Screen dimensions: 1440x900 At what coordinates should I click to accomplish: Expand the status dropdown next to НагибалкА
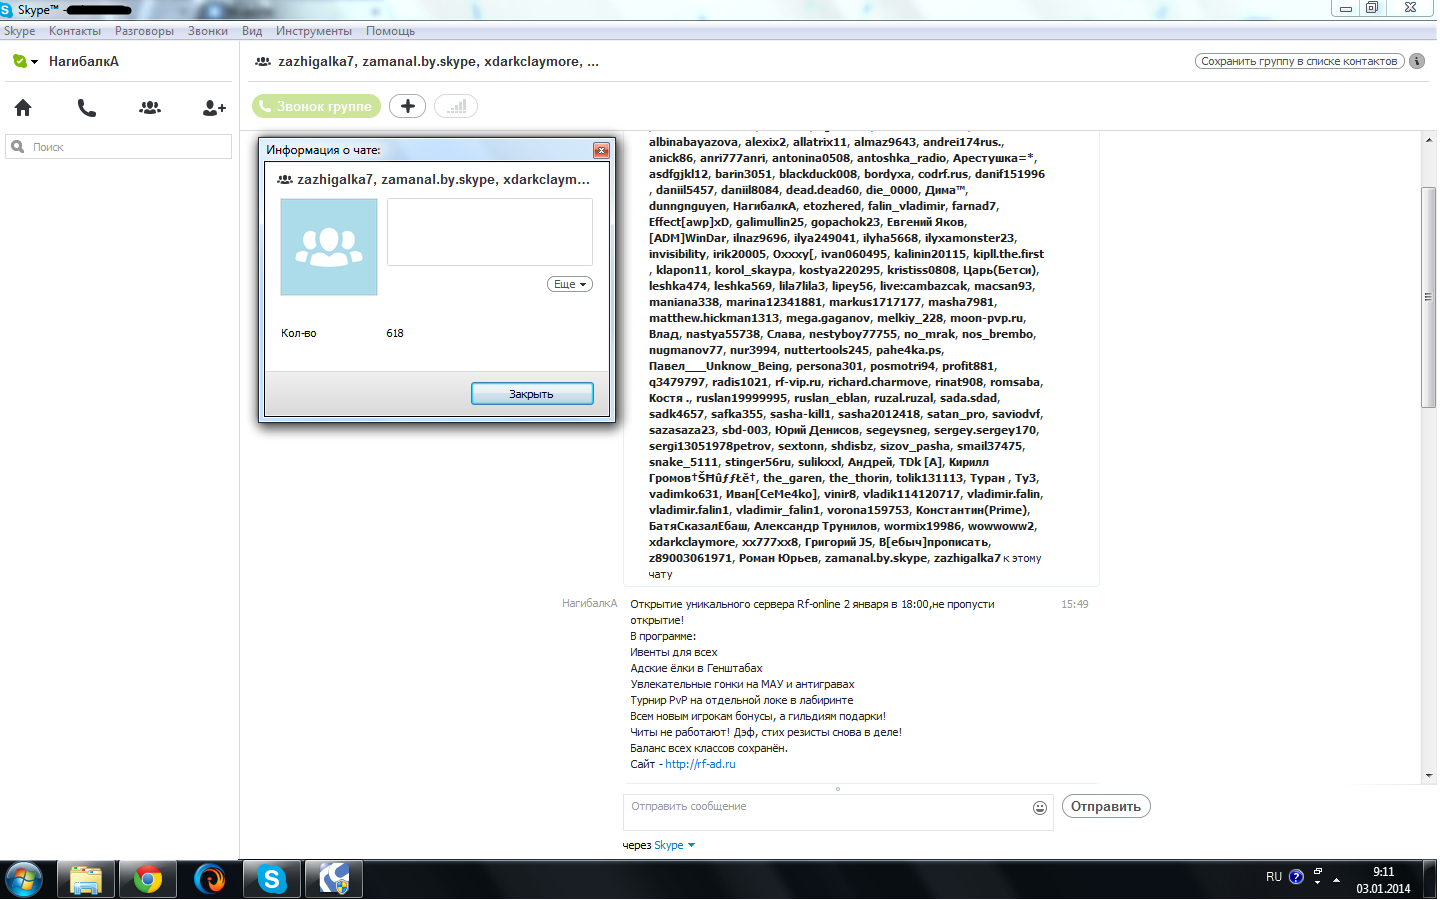[x=35, y=62]
